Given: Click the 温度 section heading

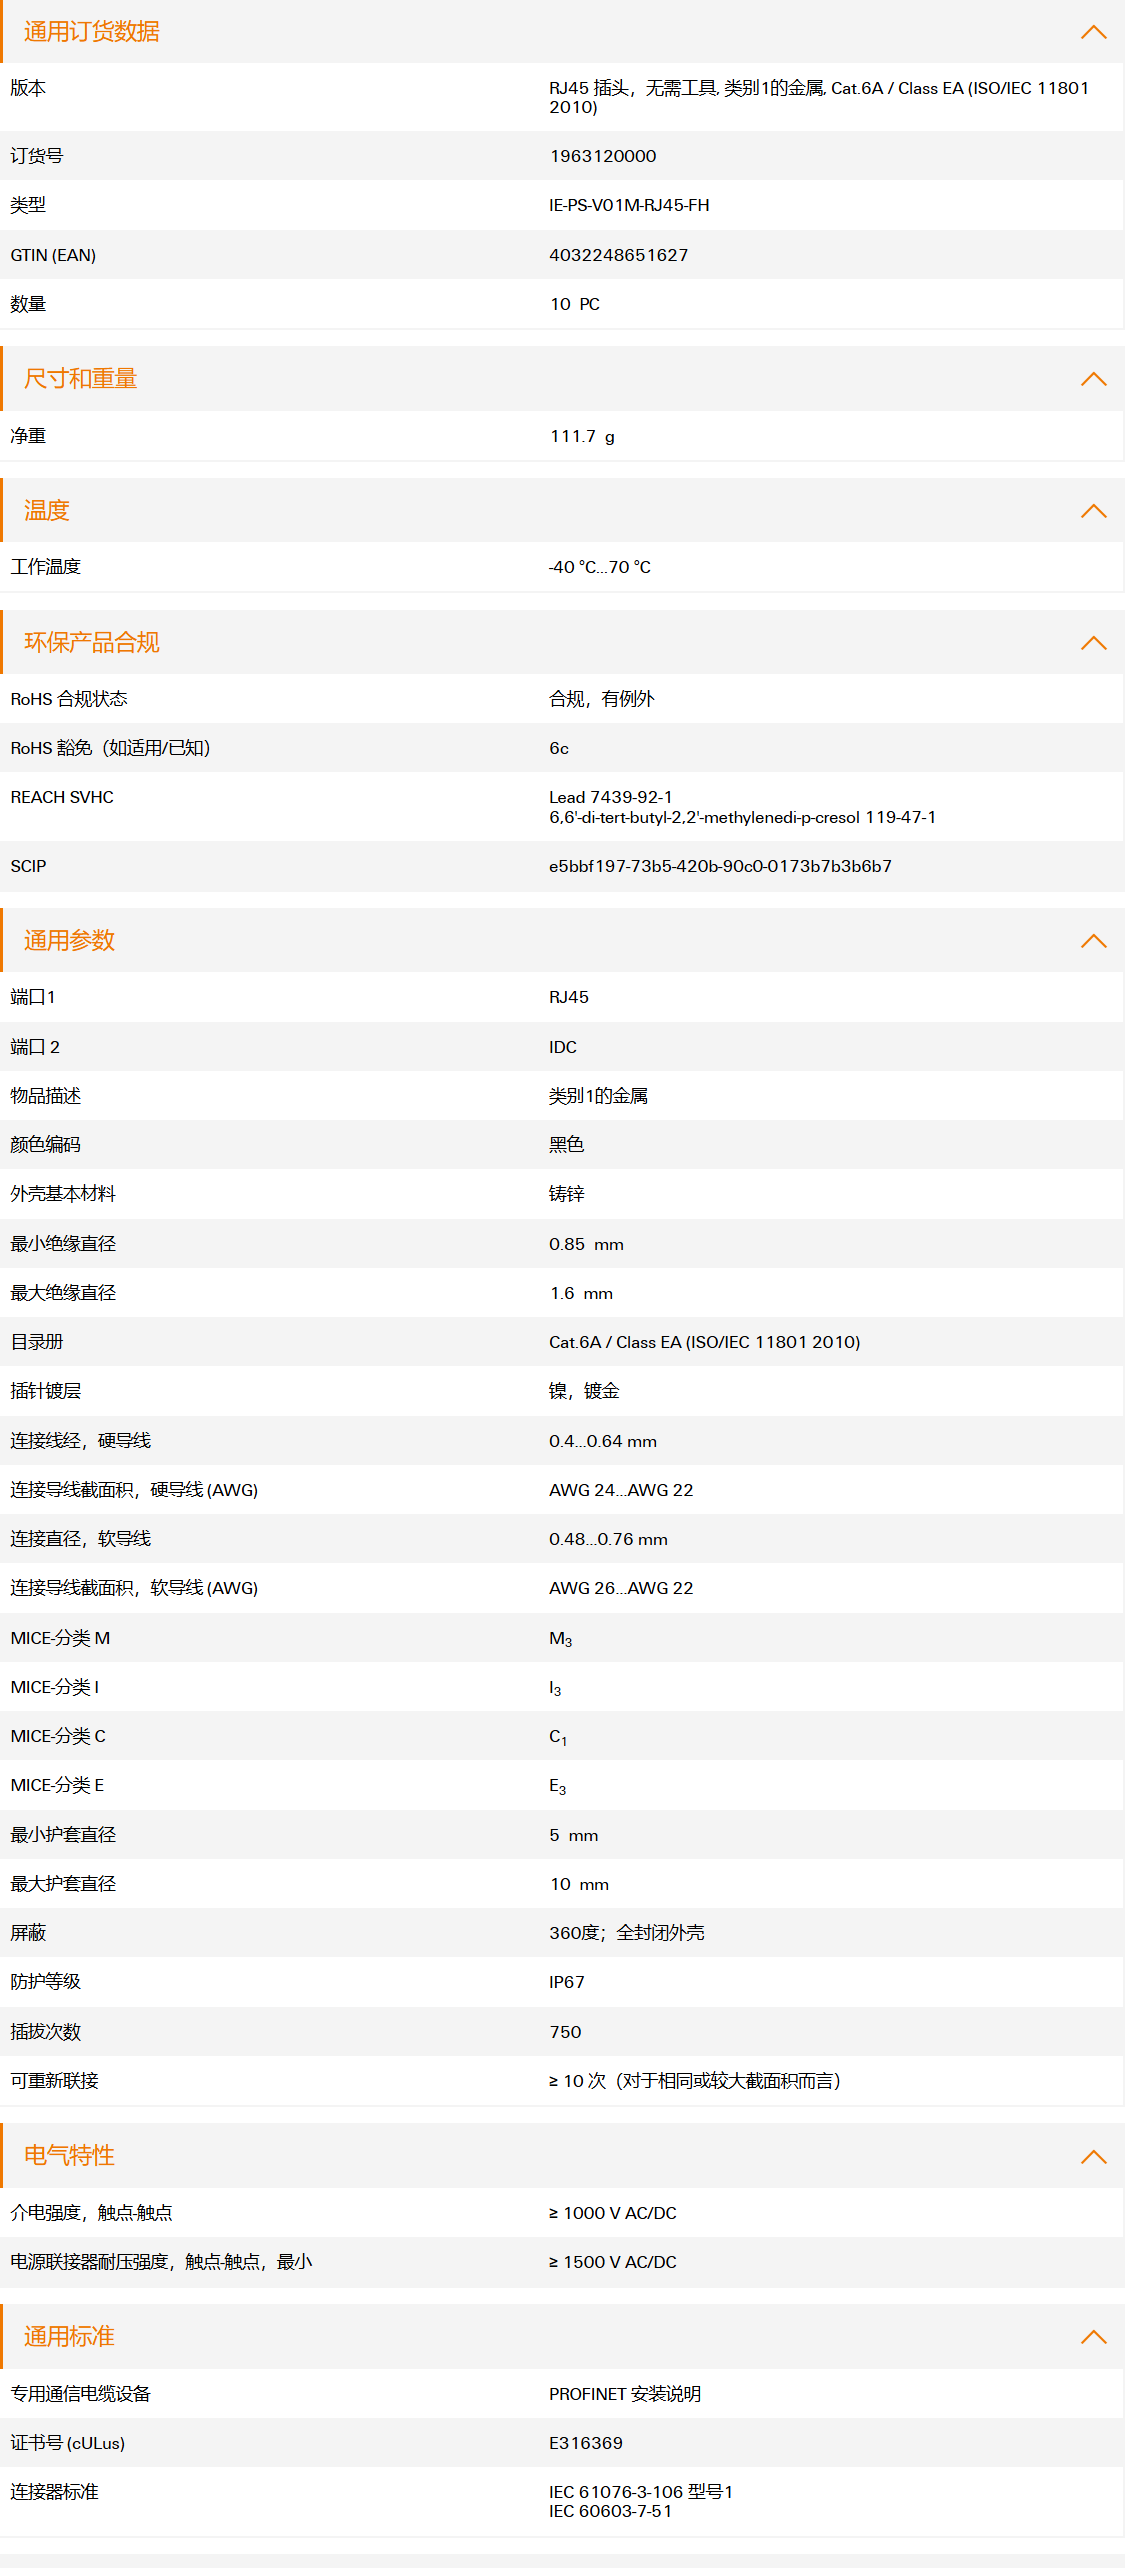Looking at the screenshot, I should tap(47, 511).
